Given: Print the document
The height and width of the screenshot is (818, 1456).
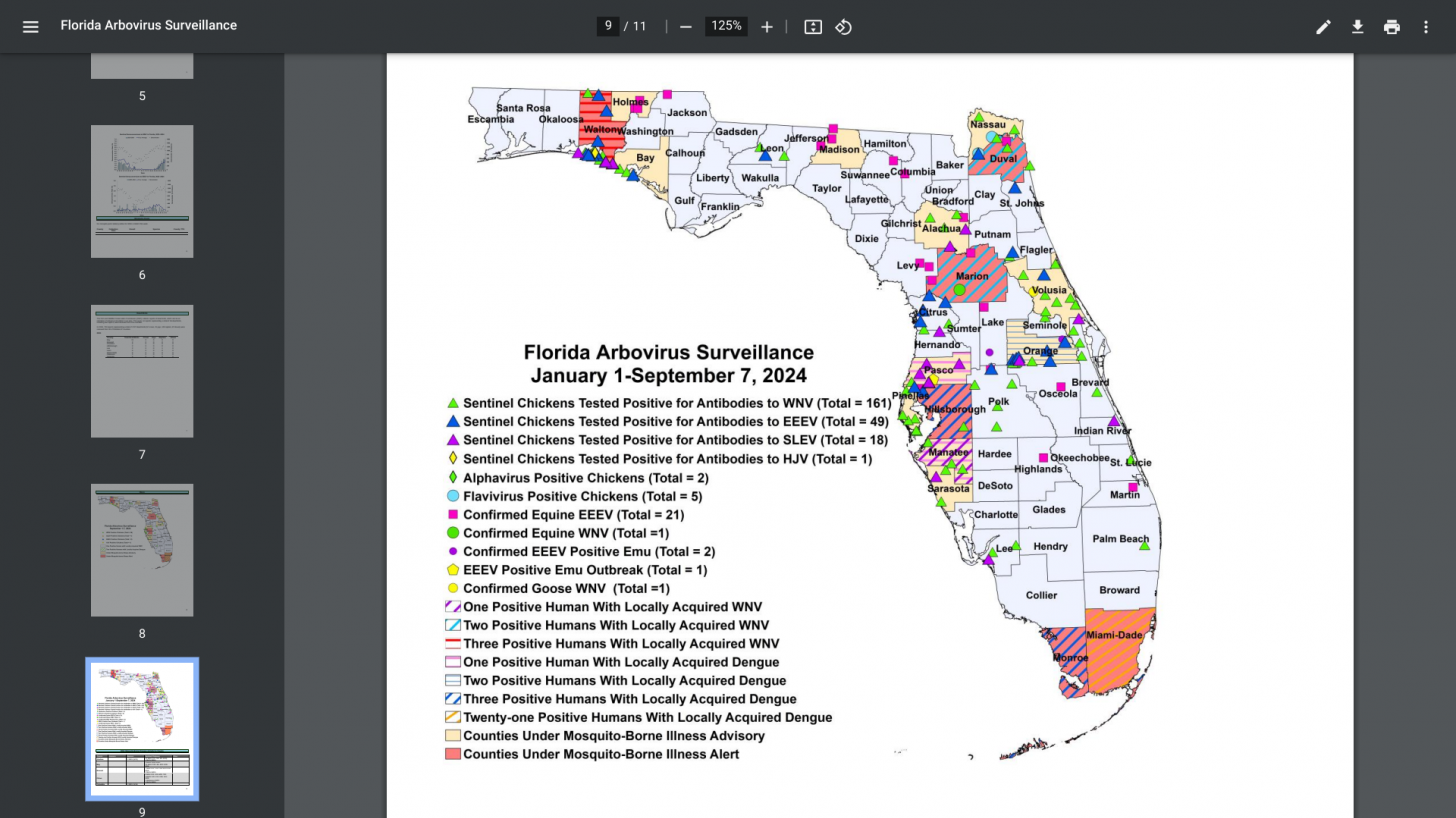Looking at the screenshot, I should point(1391,27).
